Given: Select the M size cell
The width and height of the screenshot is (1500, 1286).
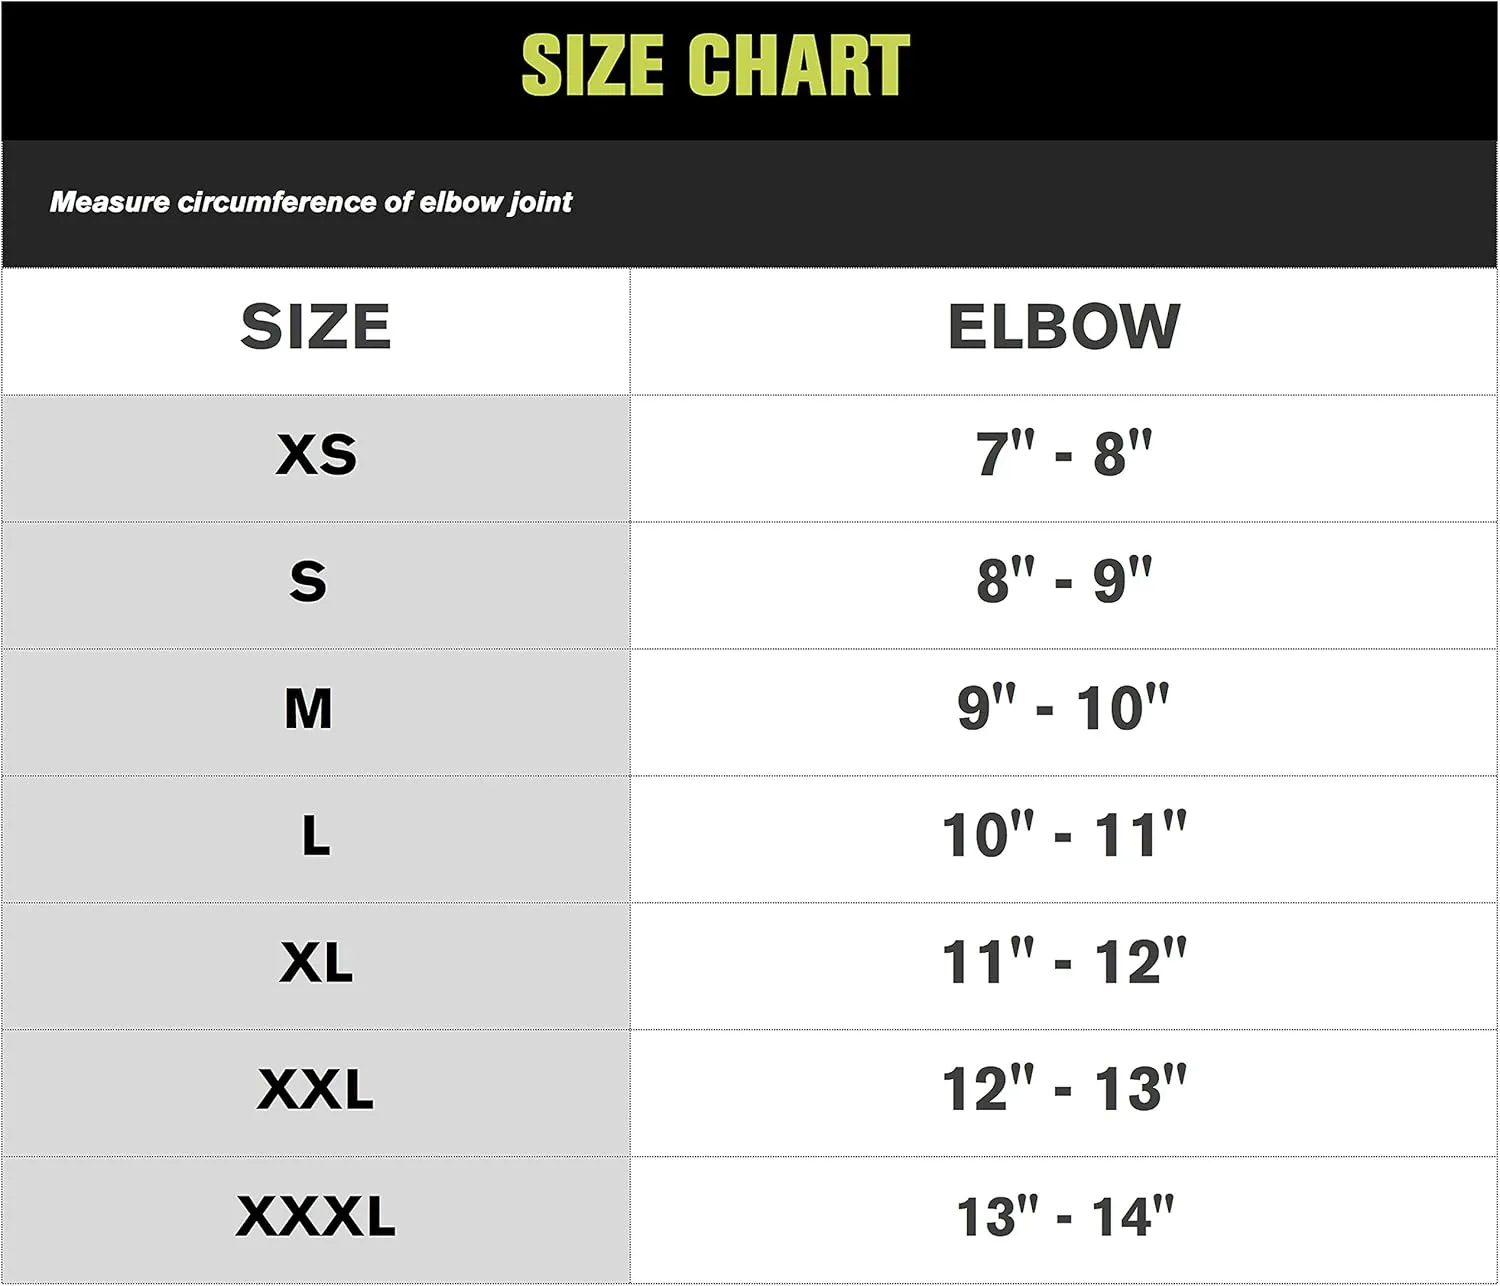Looking at the screenshot, I should (316, 712).
